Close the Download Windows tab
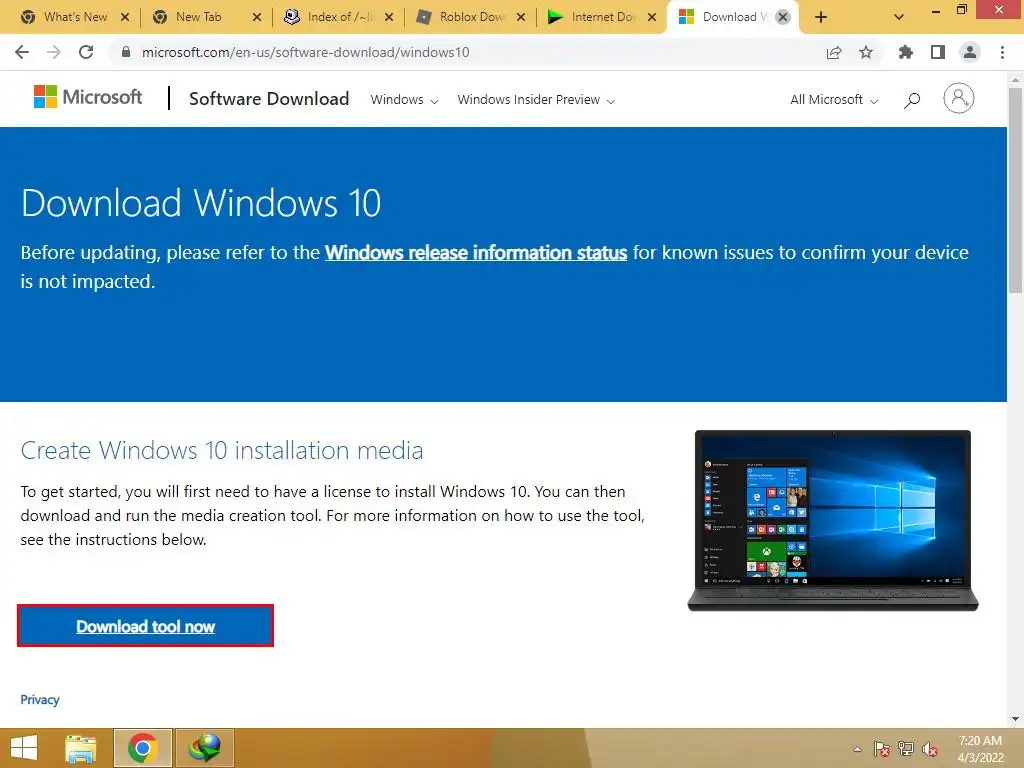 (782, 17)
